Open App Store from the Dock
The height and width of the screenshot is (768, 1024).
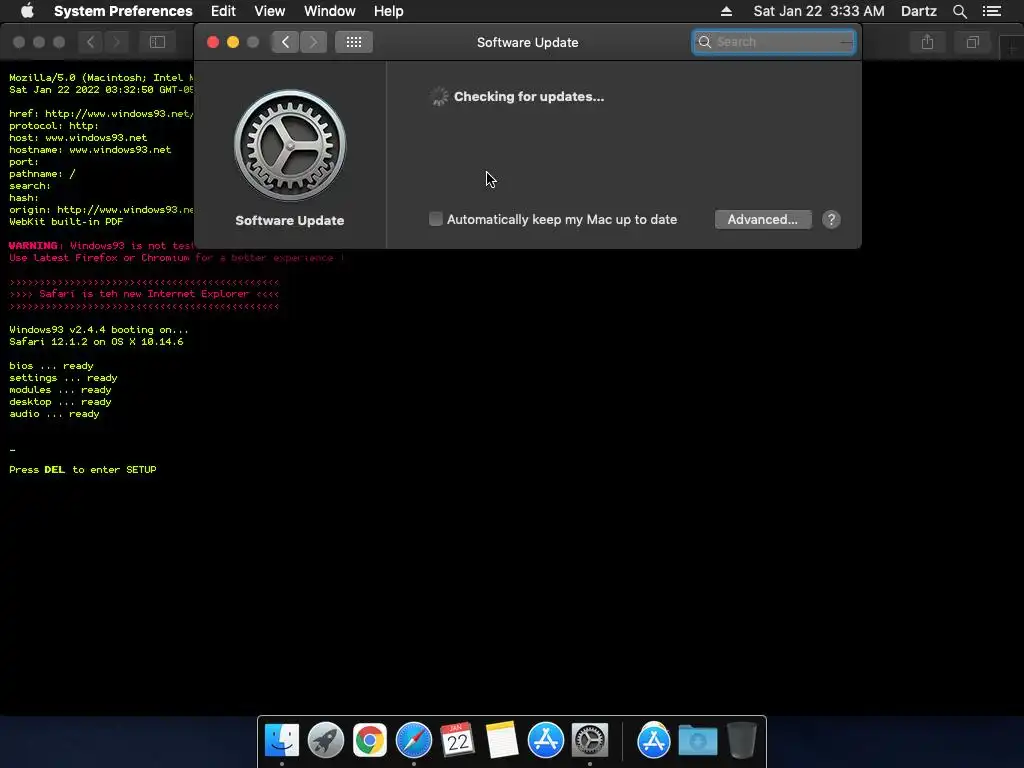tap(546, 740)
